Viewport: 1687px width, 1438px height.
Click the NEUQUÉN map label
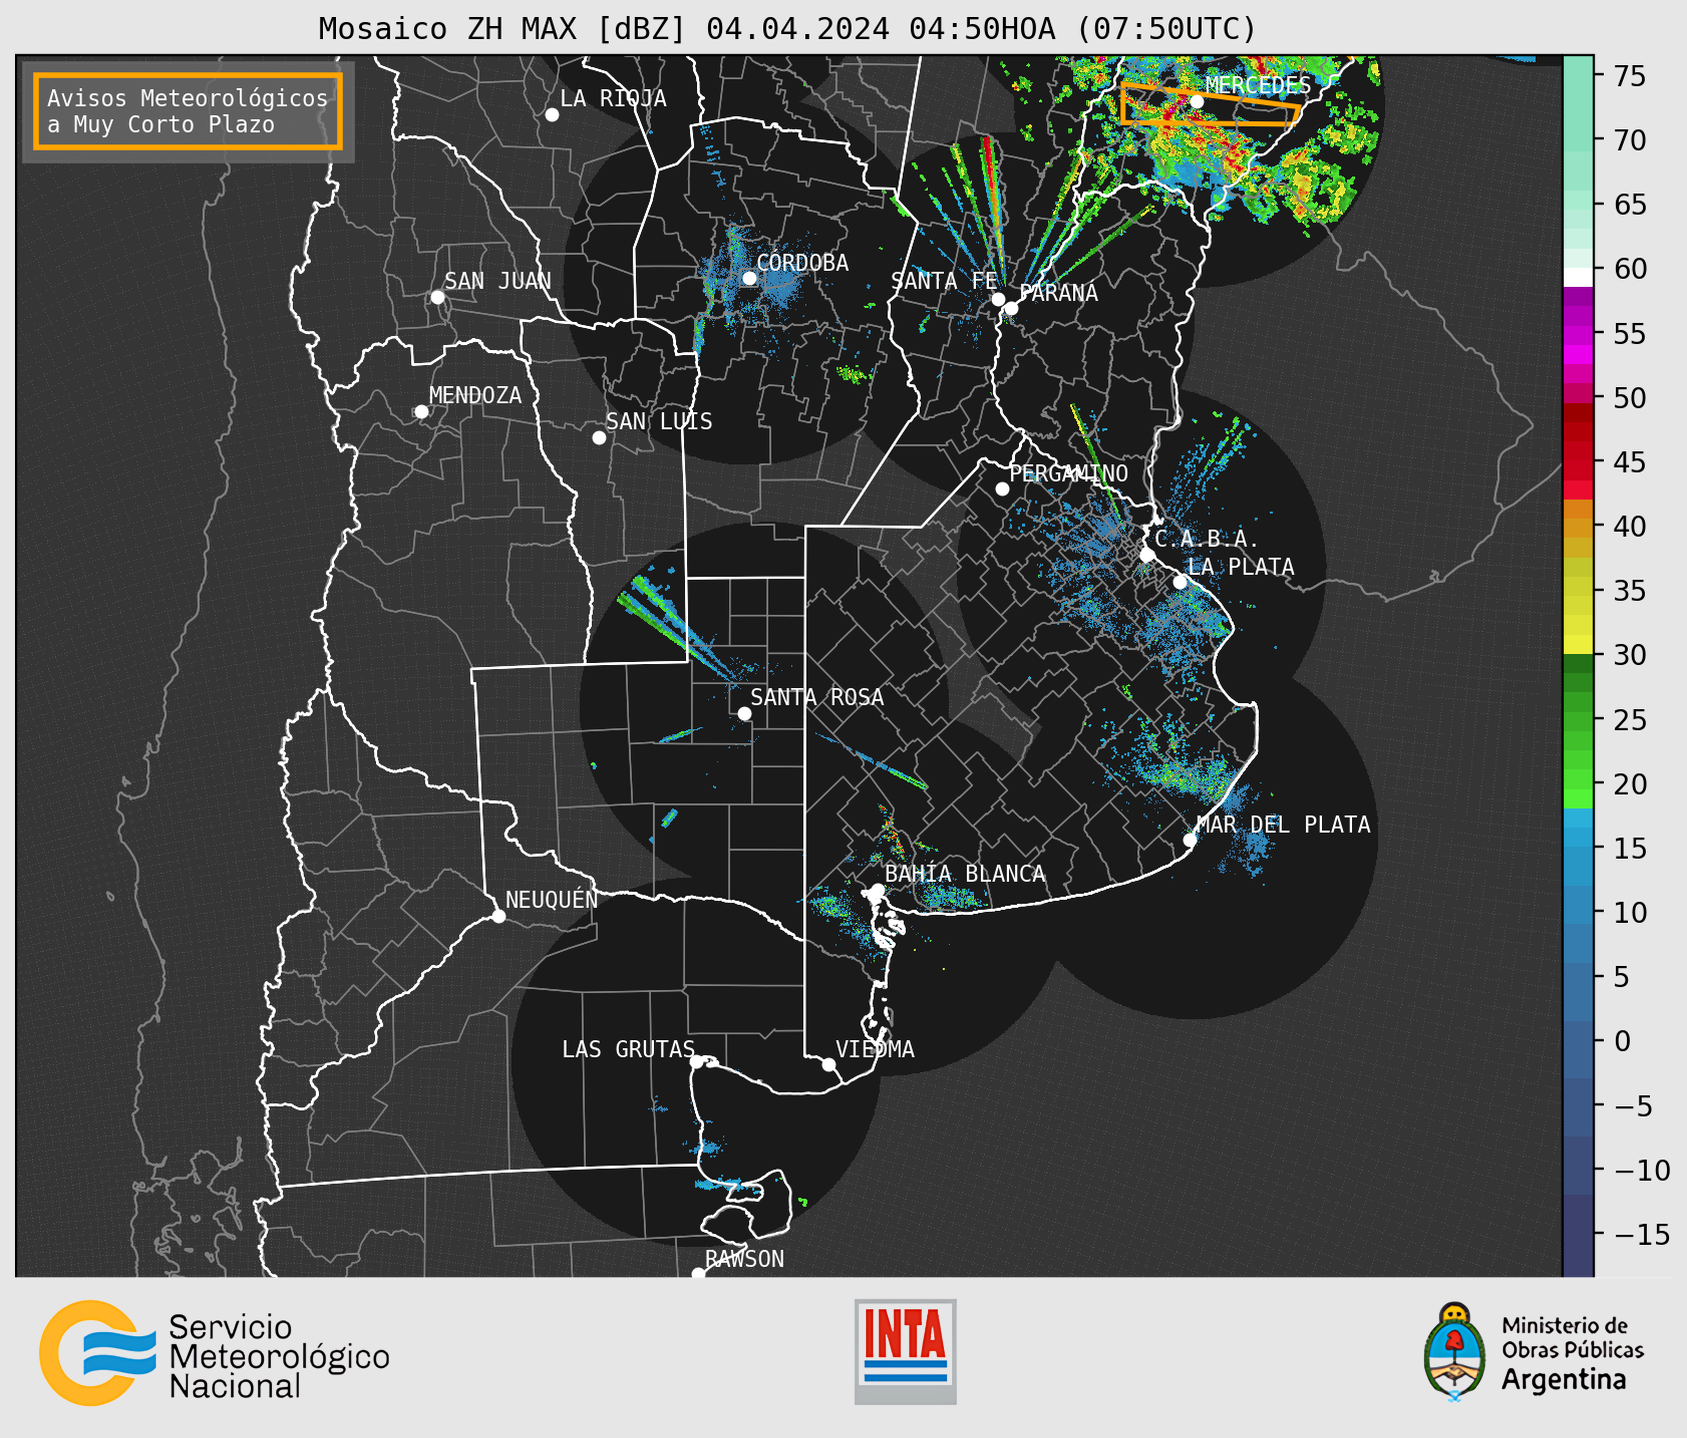click(x=551, y=899)
